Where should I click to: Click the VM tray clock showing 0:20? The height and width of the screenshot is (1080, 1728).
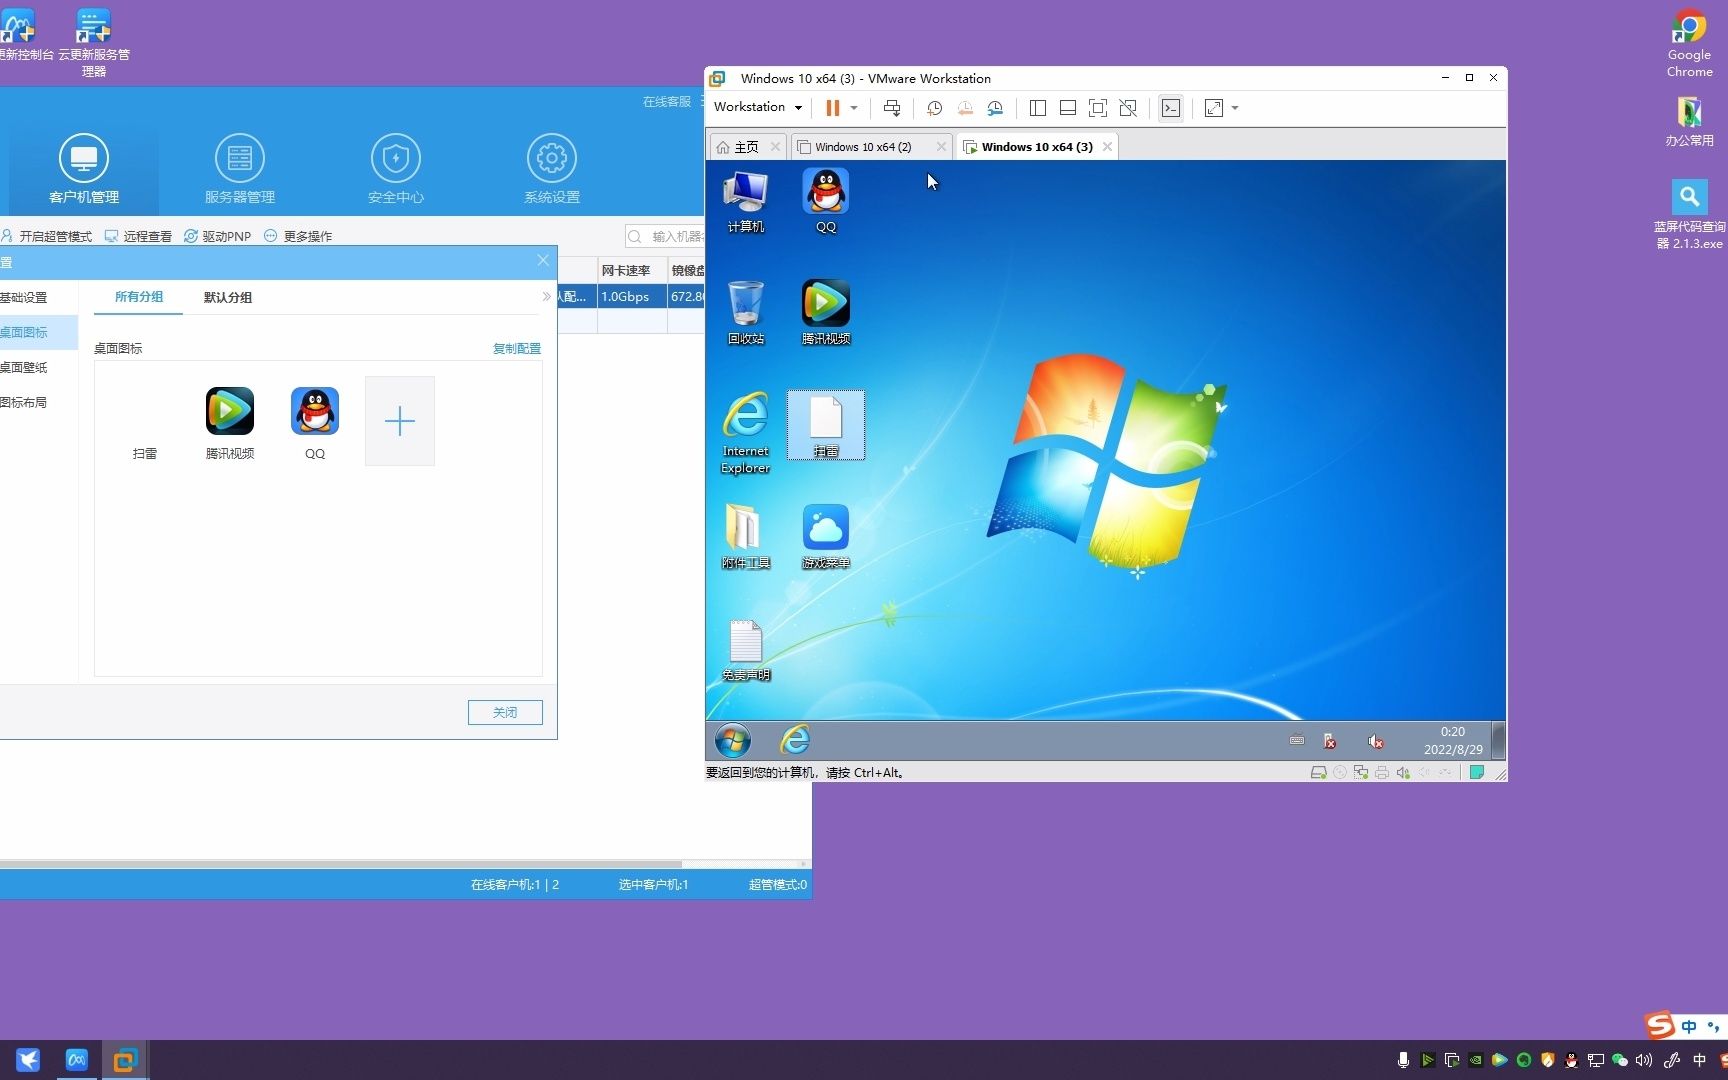tap(1453, 741)
